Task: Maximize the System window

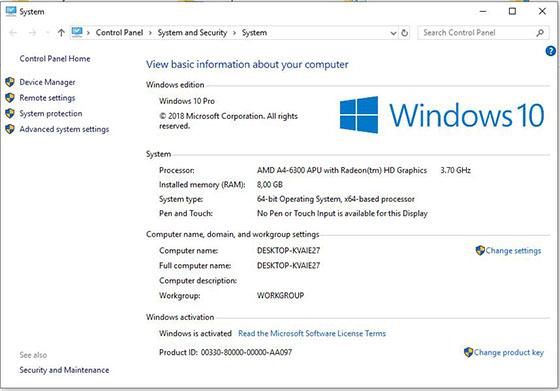Action: (x=512, y=11)
